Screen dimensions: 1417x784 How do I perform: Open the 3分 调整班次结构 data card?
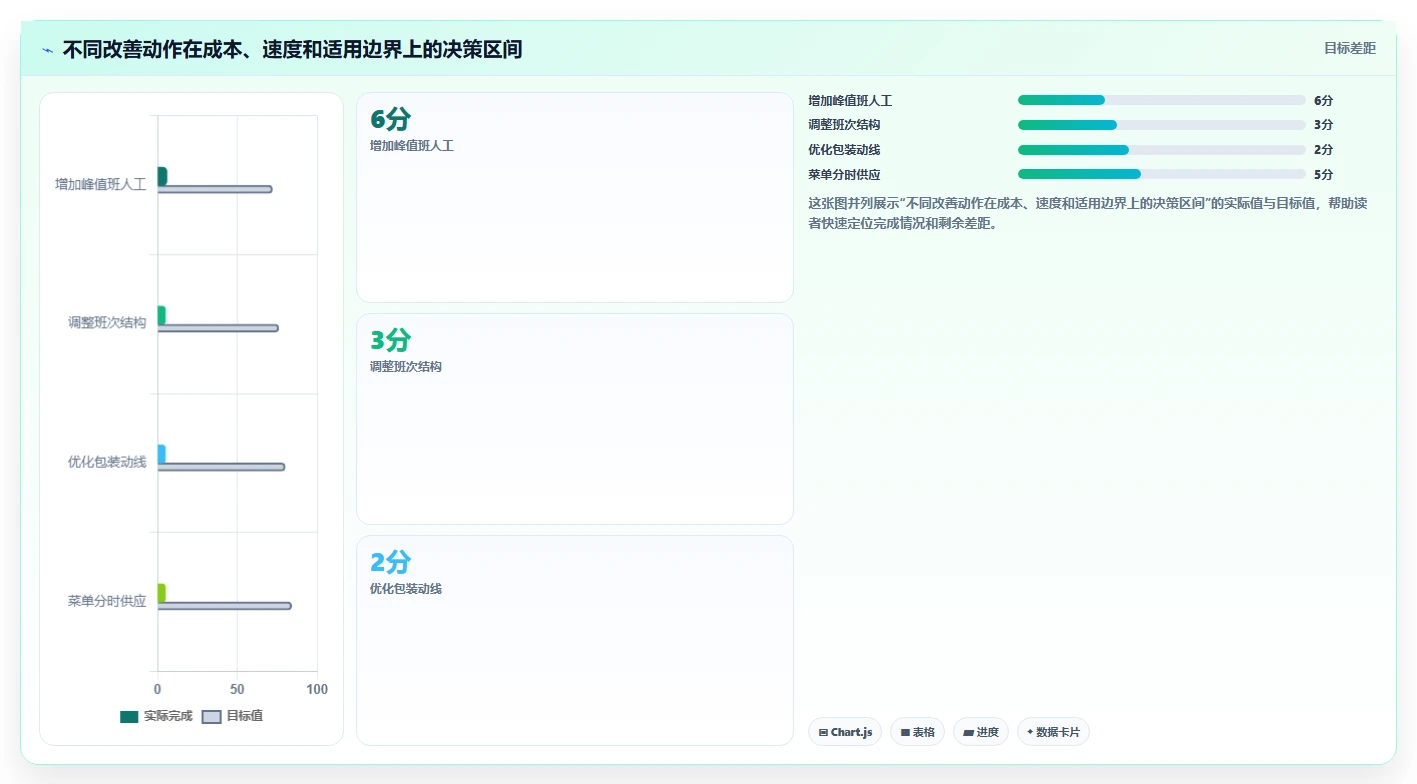[x=575, y=419]
